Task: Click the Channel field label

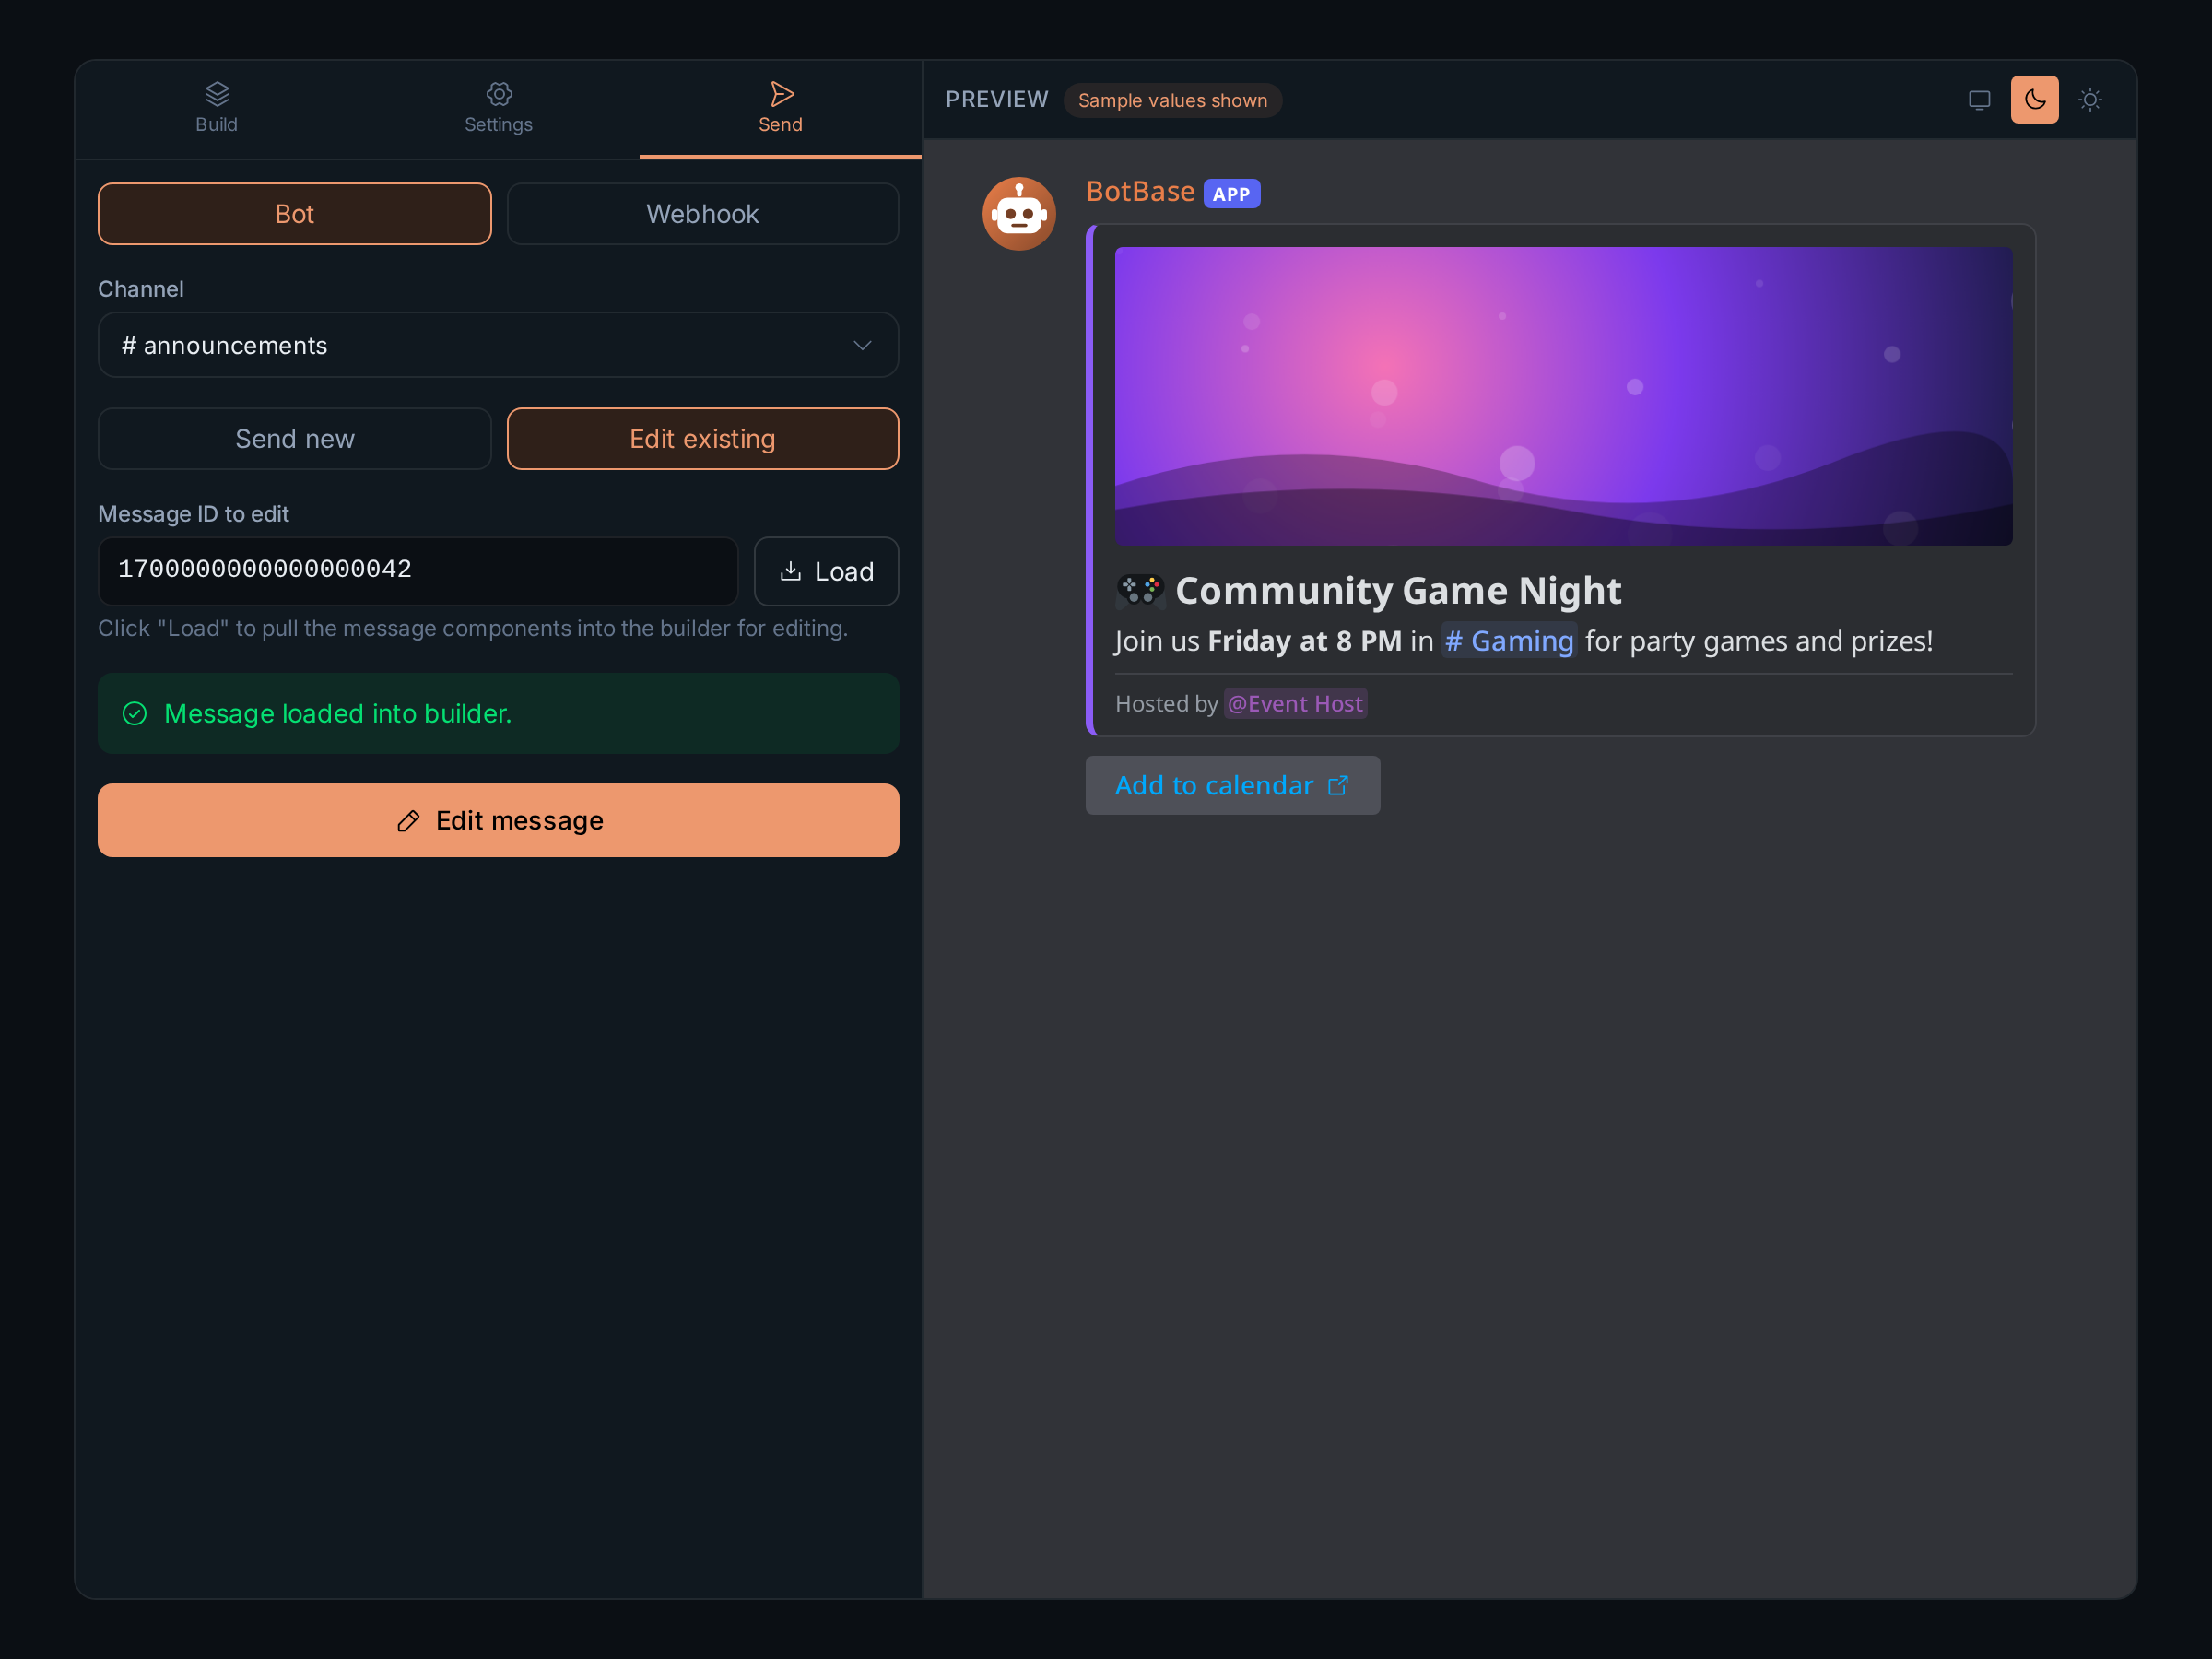Action: [x=141, y=289]
